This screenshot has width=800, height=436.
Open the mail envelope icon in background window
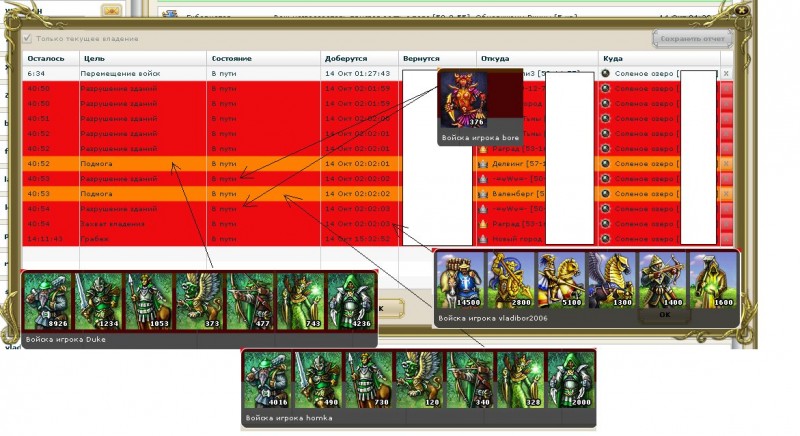(x=111, y=11)
